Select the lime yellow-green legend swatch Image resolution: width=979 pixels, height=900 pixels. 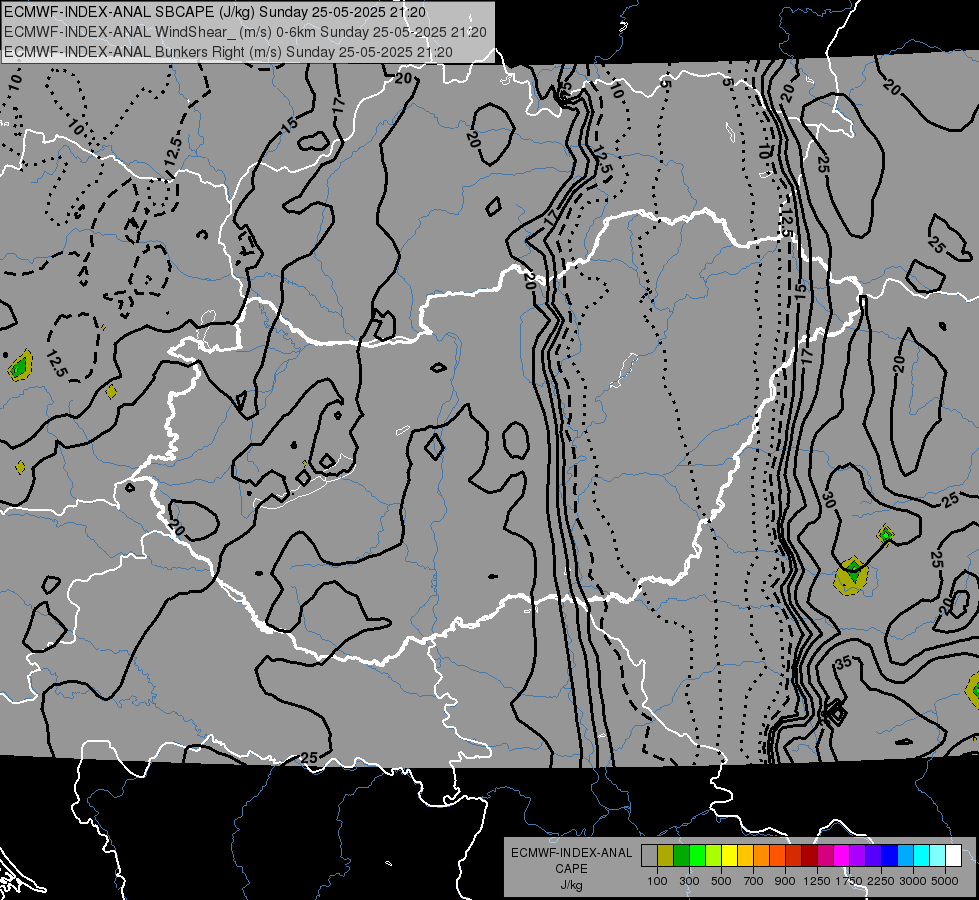pyautogui.click(x=714, y=855)
